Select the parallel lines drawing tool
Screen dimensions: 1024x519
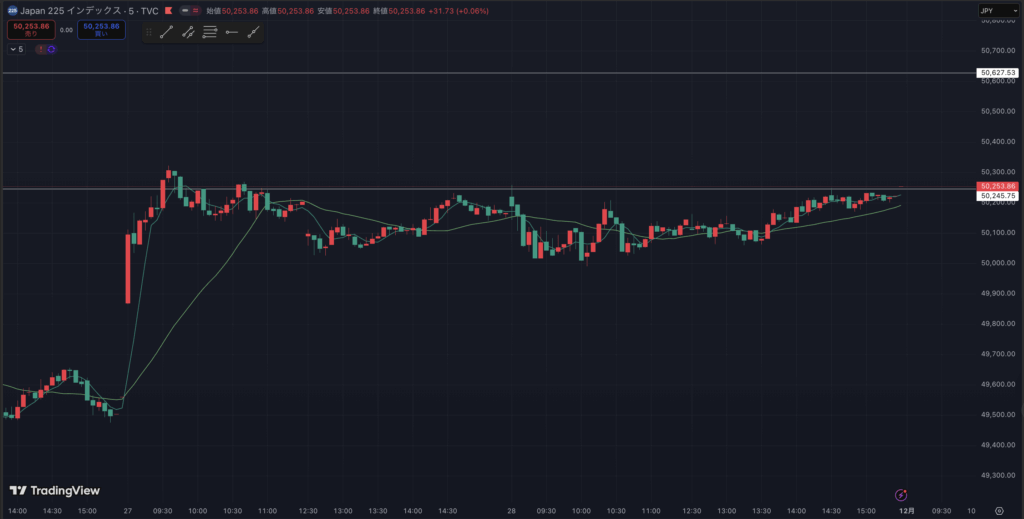tap(210, 32)
